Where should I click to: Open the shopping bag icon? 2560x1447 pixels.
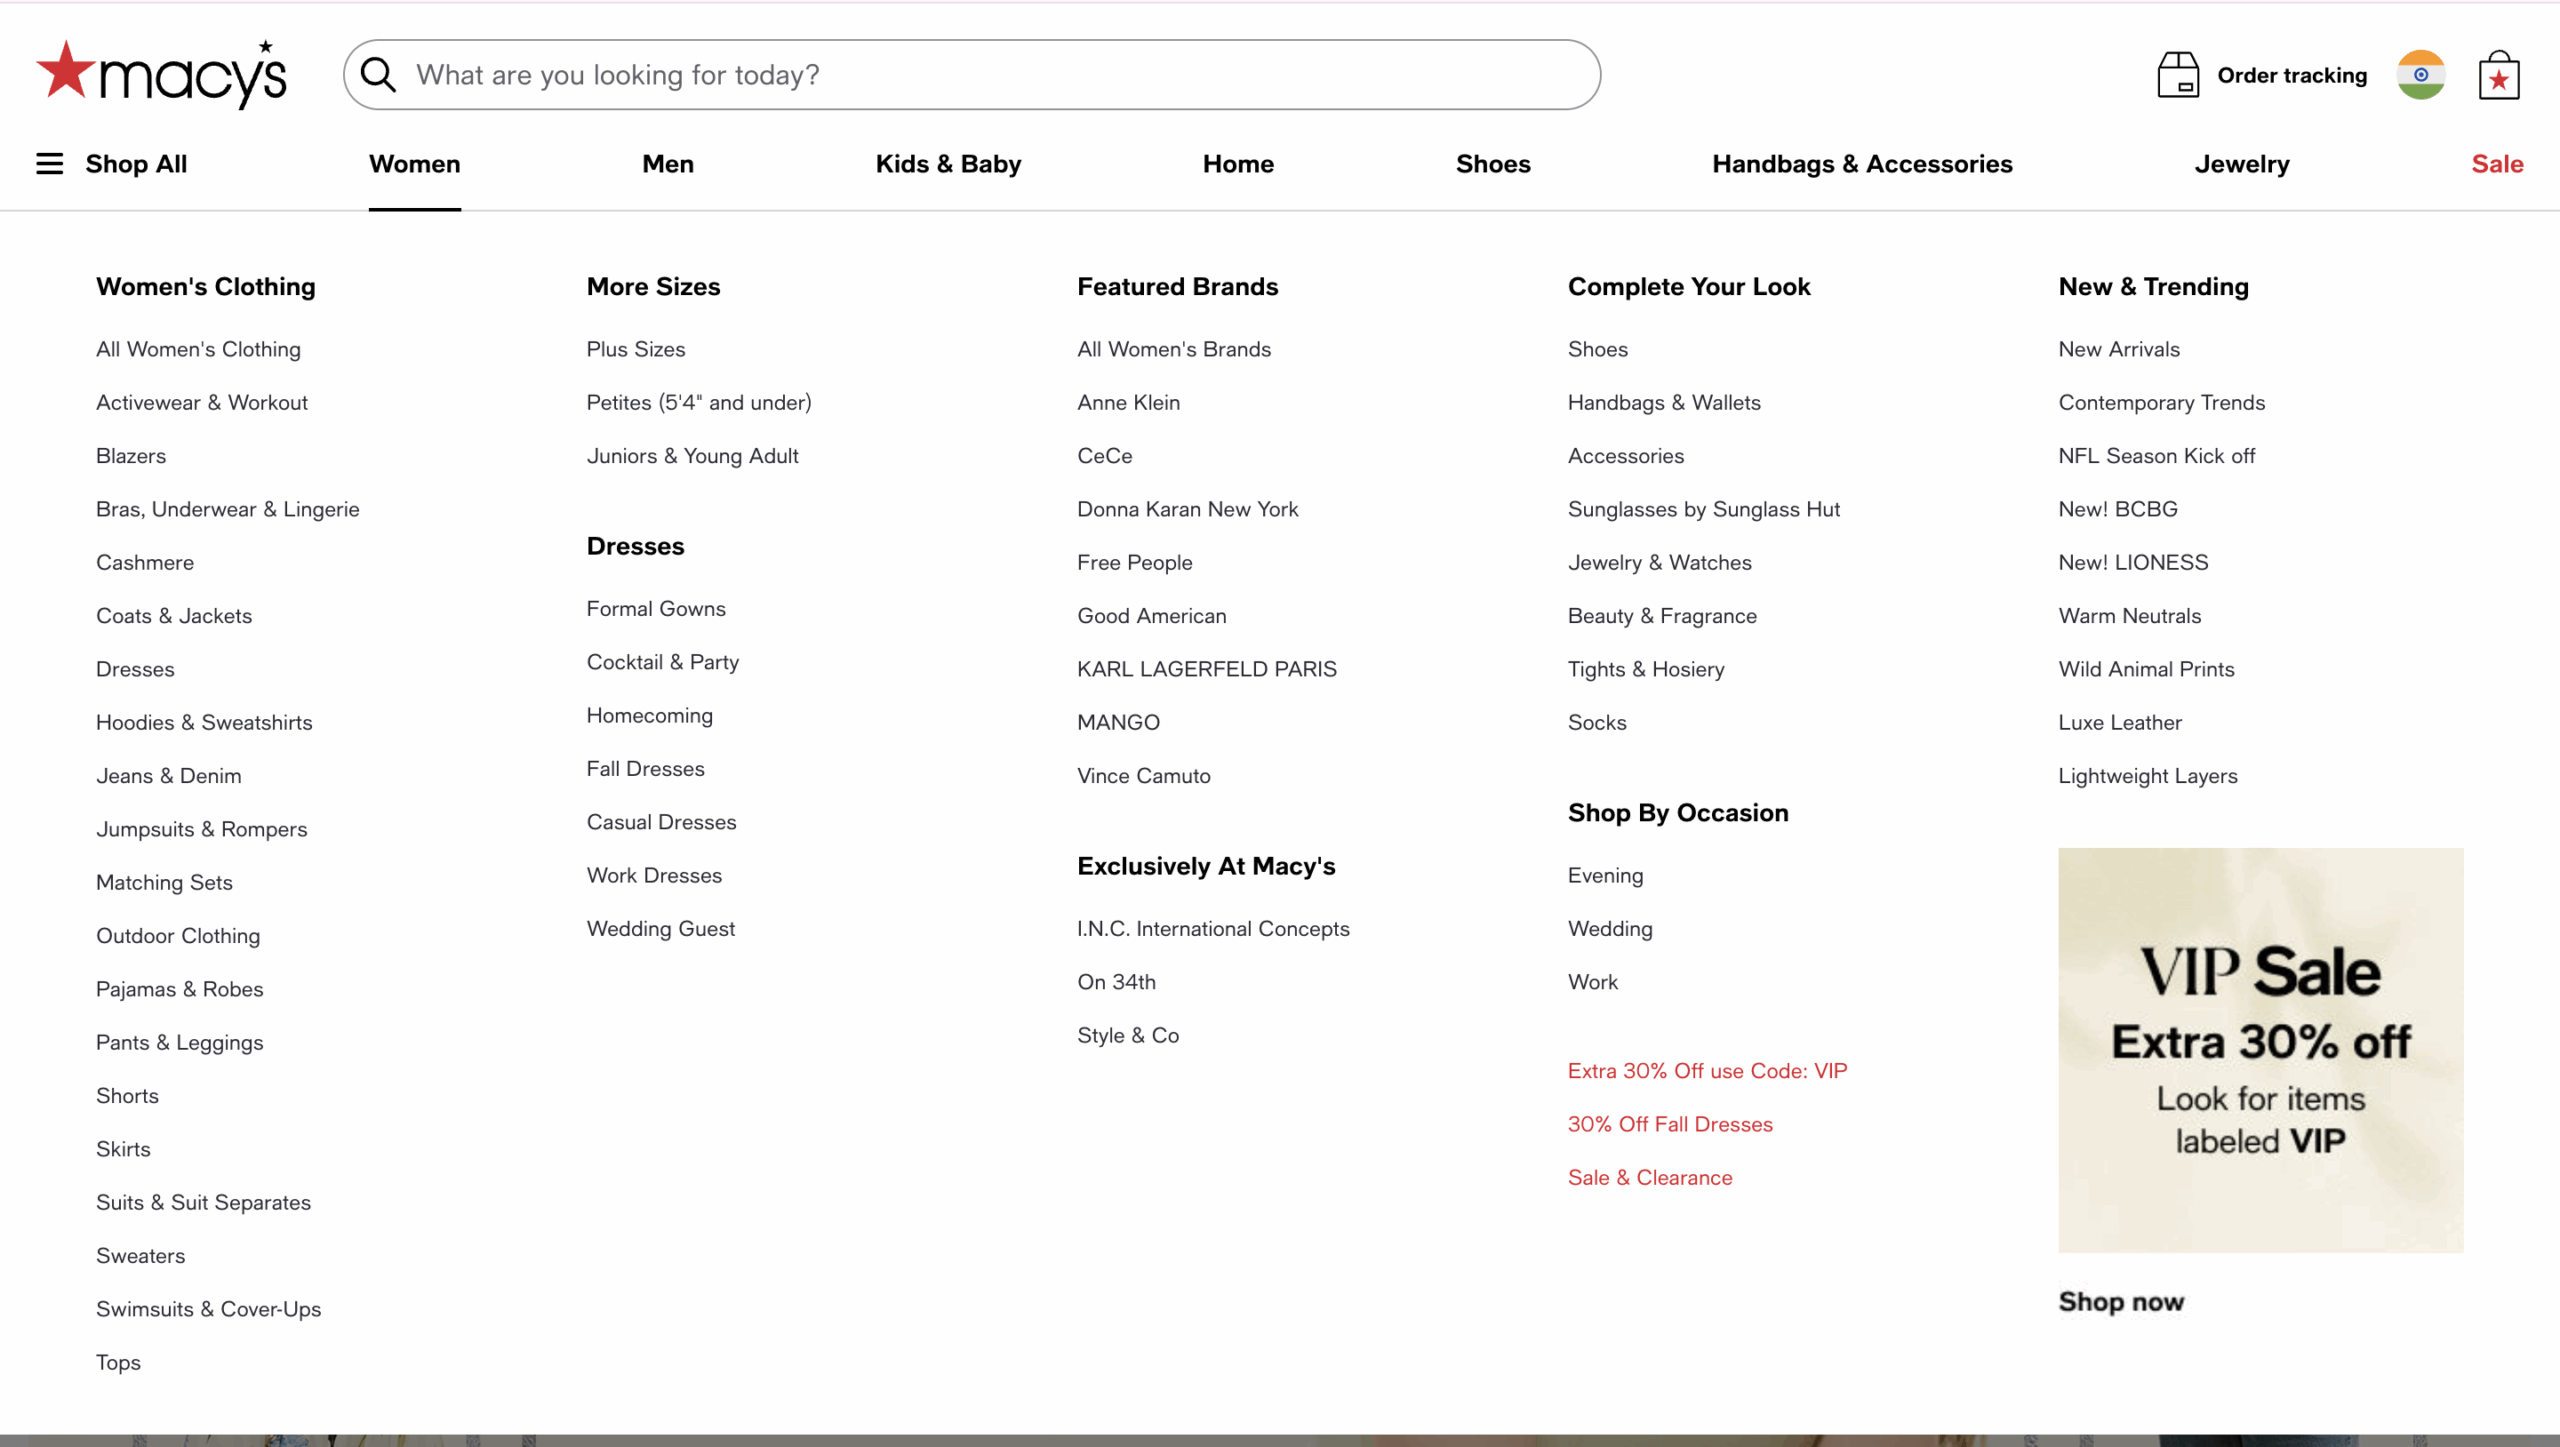click(2499, 75)
